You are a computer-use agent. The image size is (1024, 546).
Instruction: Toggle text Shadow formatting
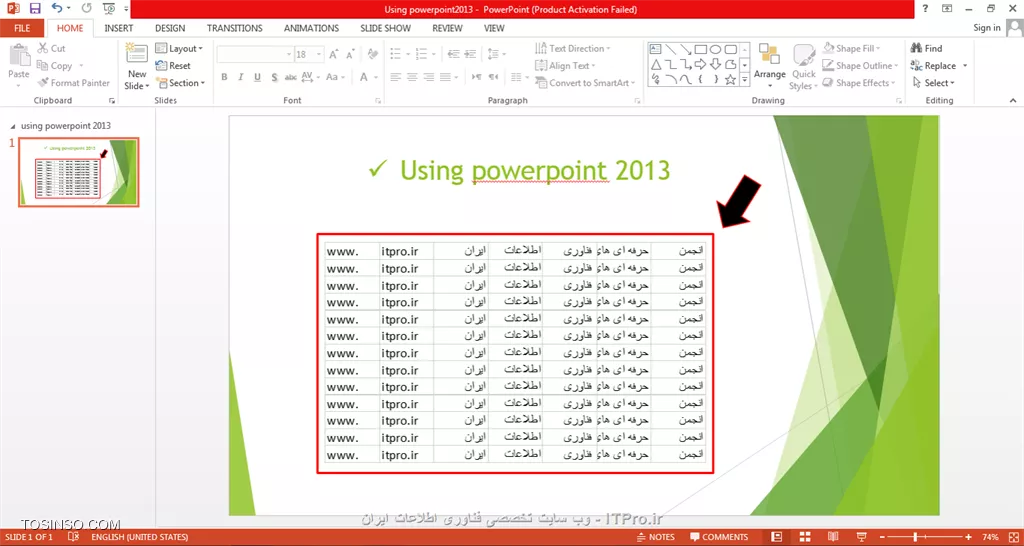click(x=274, y=77)
